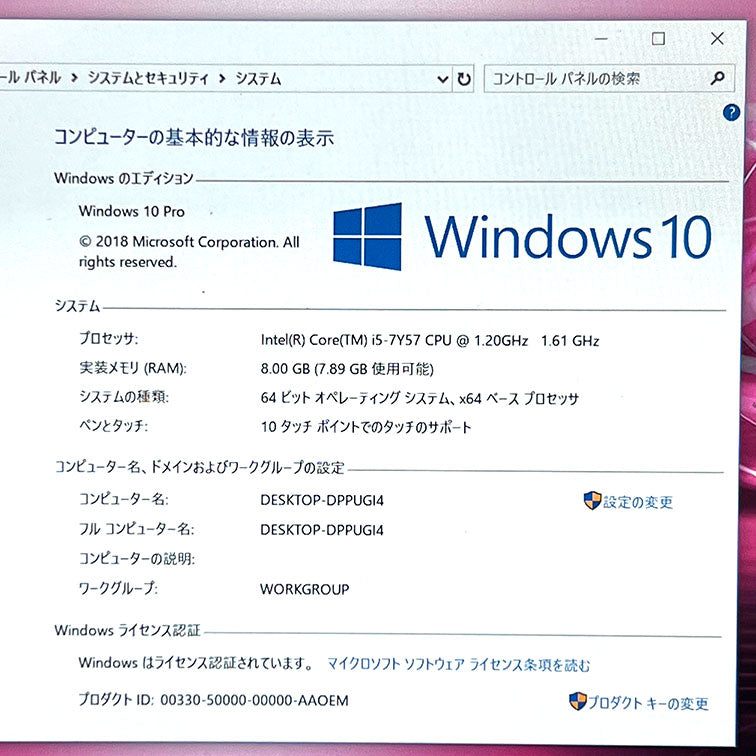Click the プロダクト ID value text
The height and width of the screenshot is (756, 756).
[x=254, y=700]
